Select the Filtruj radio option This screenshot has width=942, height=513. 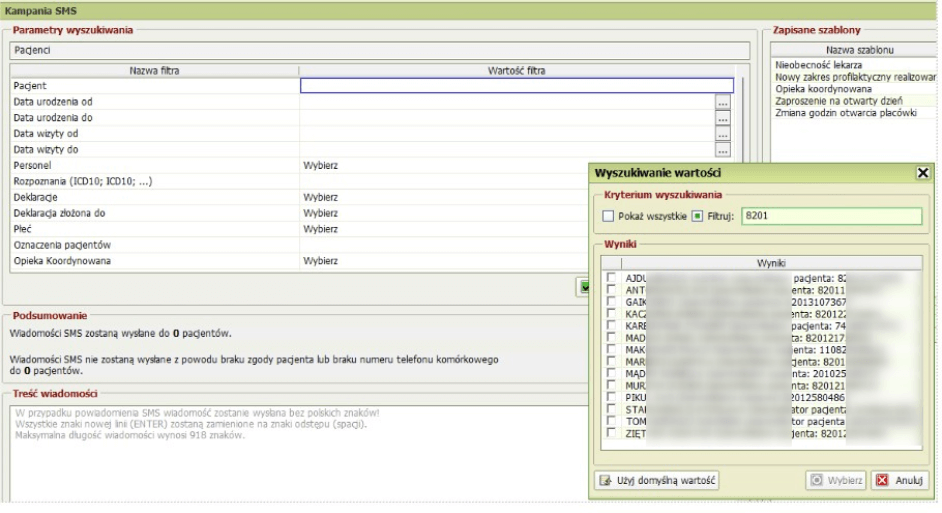click(697, 217)
